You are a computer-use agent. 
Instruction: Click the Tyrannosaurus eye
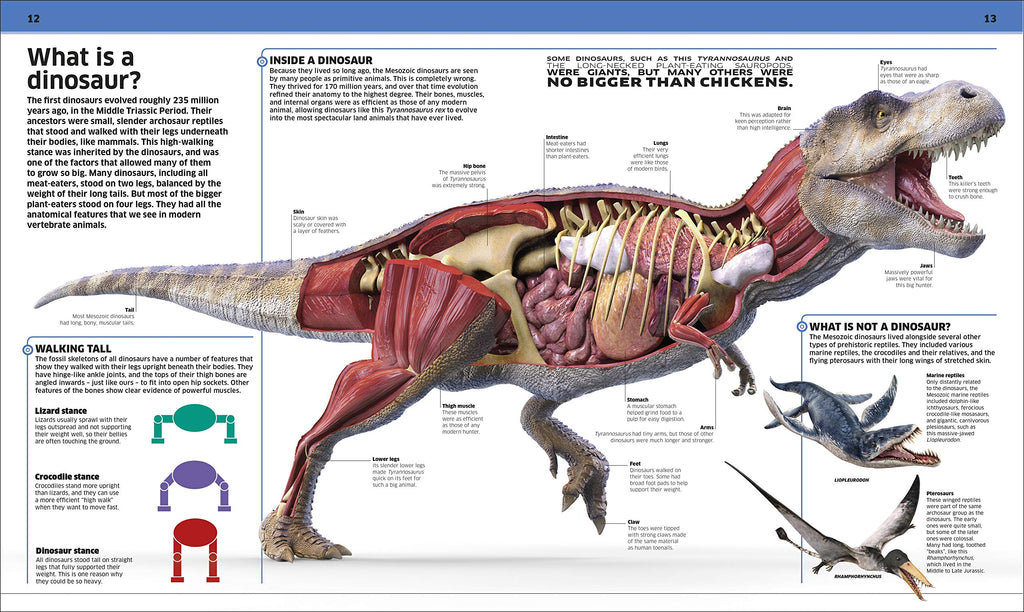point(881,113)
